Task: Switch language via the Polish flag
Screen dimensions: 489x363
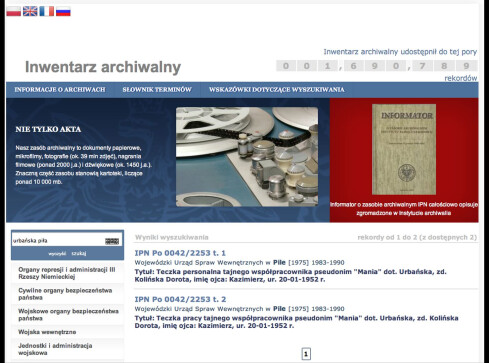Action: click(14, 11)
